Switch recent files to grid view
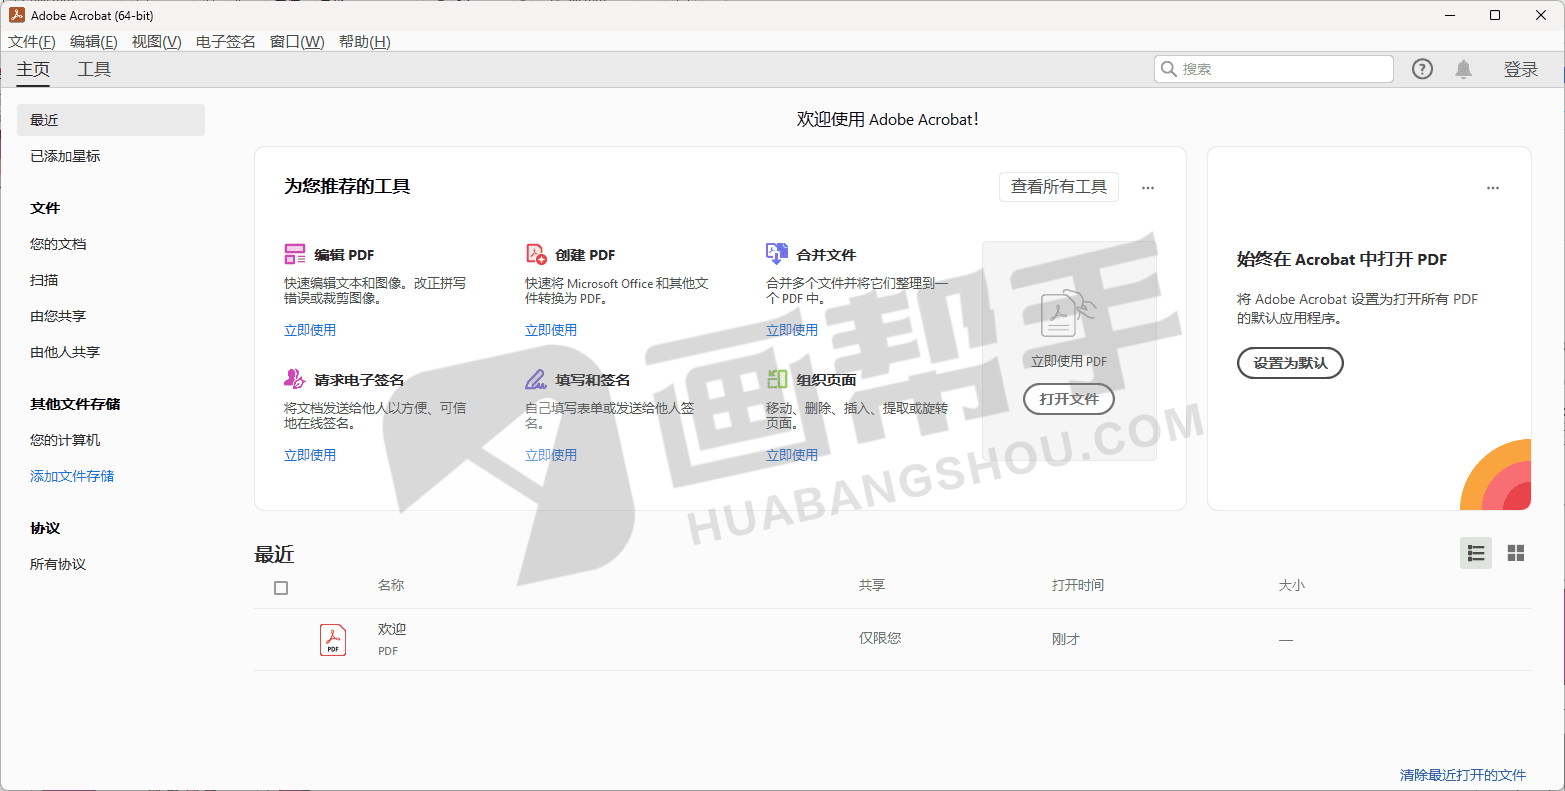Image resolution: width=1565 pixels, height=791 pixels. click(1516, 553)
